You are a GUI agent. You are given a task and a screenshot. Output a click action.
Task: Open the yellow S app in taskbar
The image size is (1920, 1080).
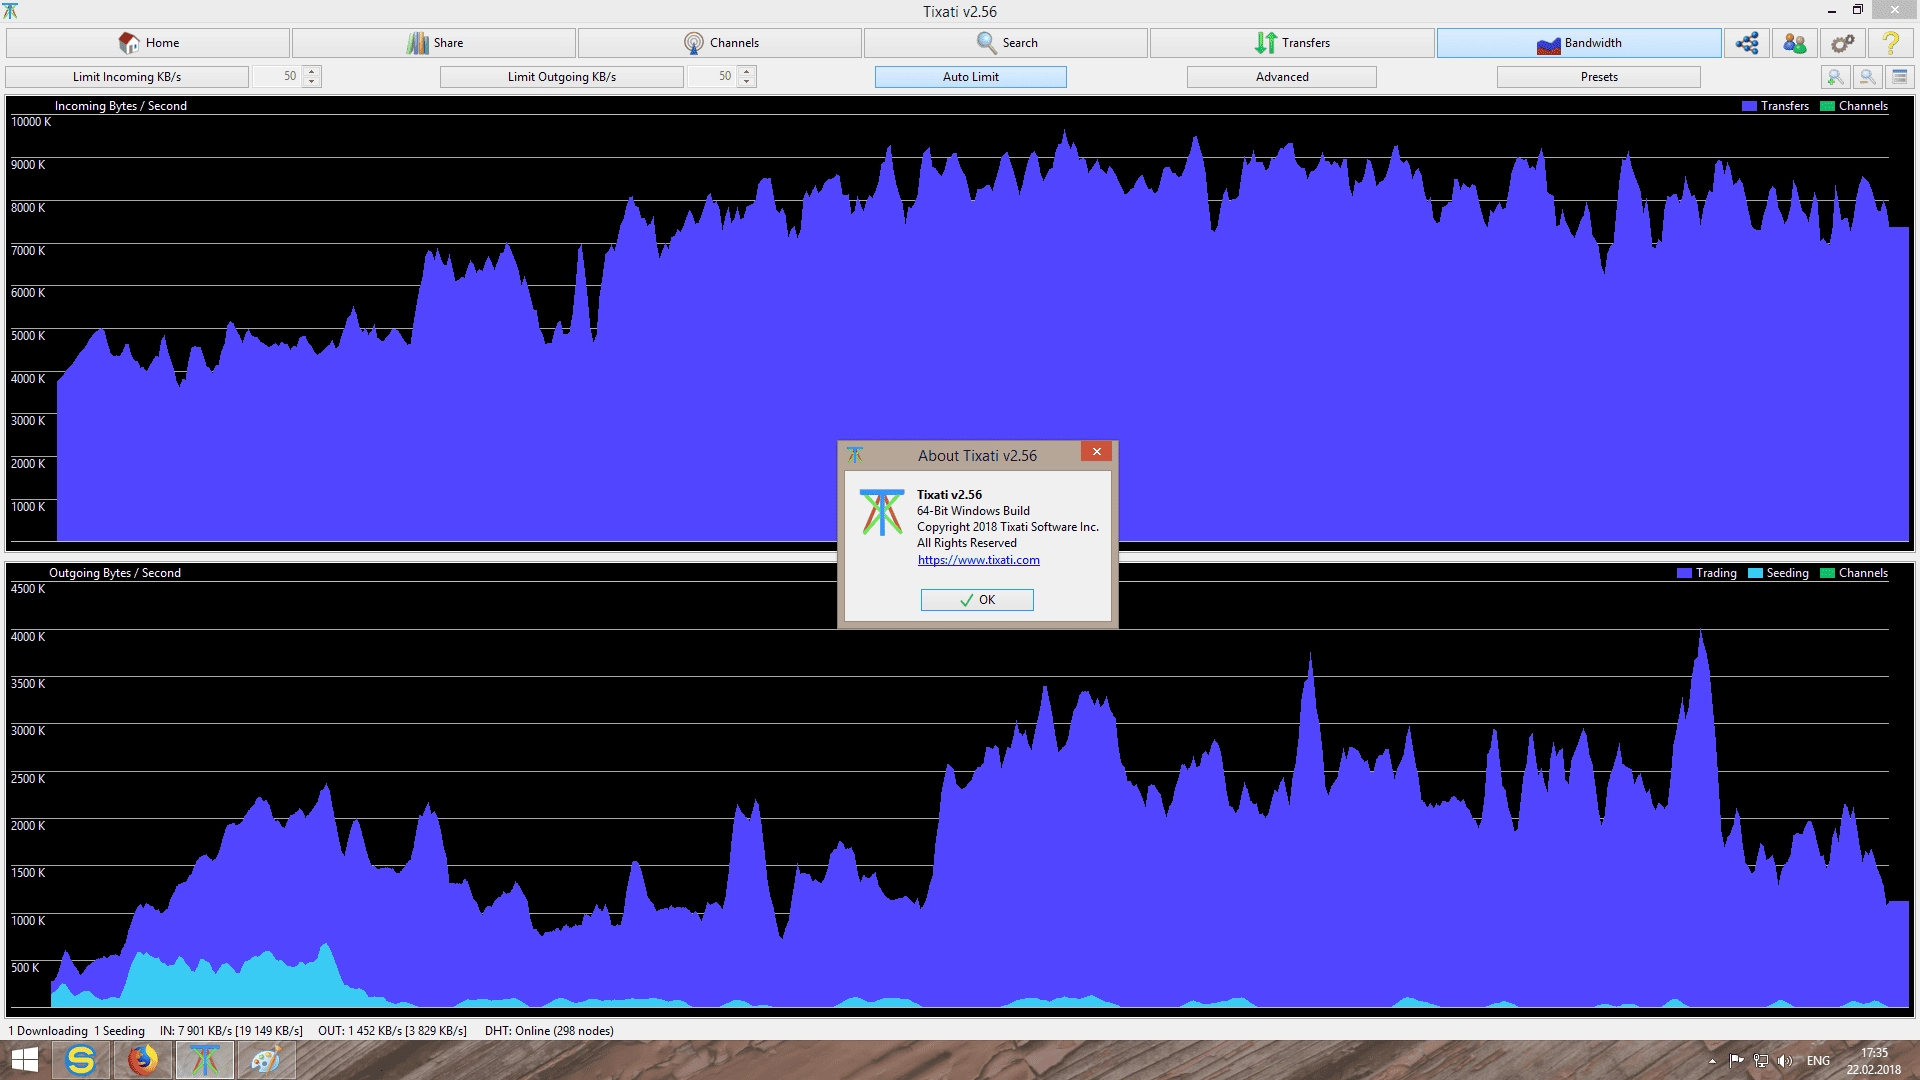coord(81,1060)
